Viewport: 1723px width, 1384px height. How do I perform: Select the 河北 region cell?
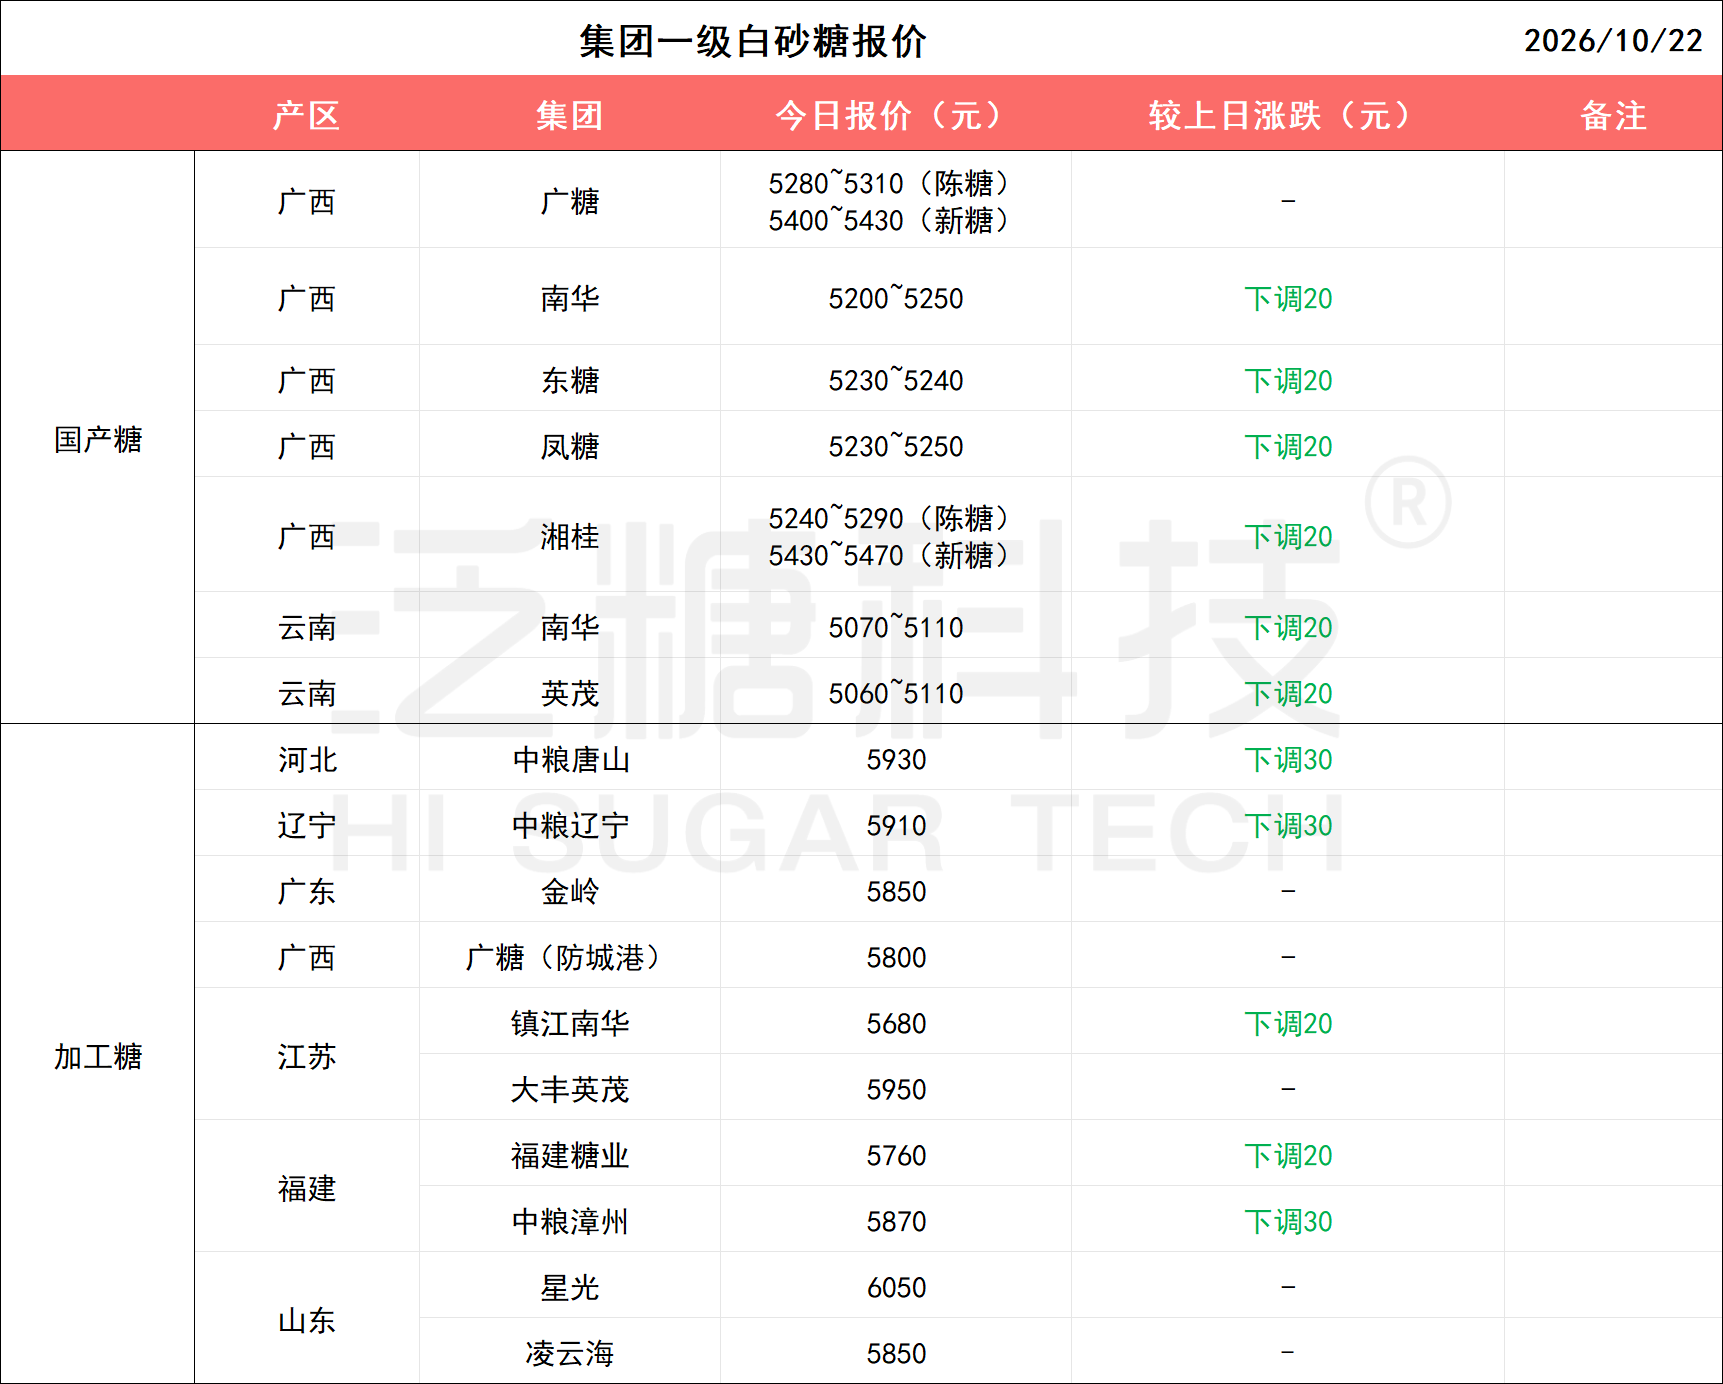click(307, 759)
